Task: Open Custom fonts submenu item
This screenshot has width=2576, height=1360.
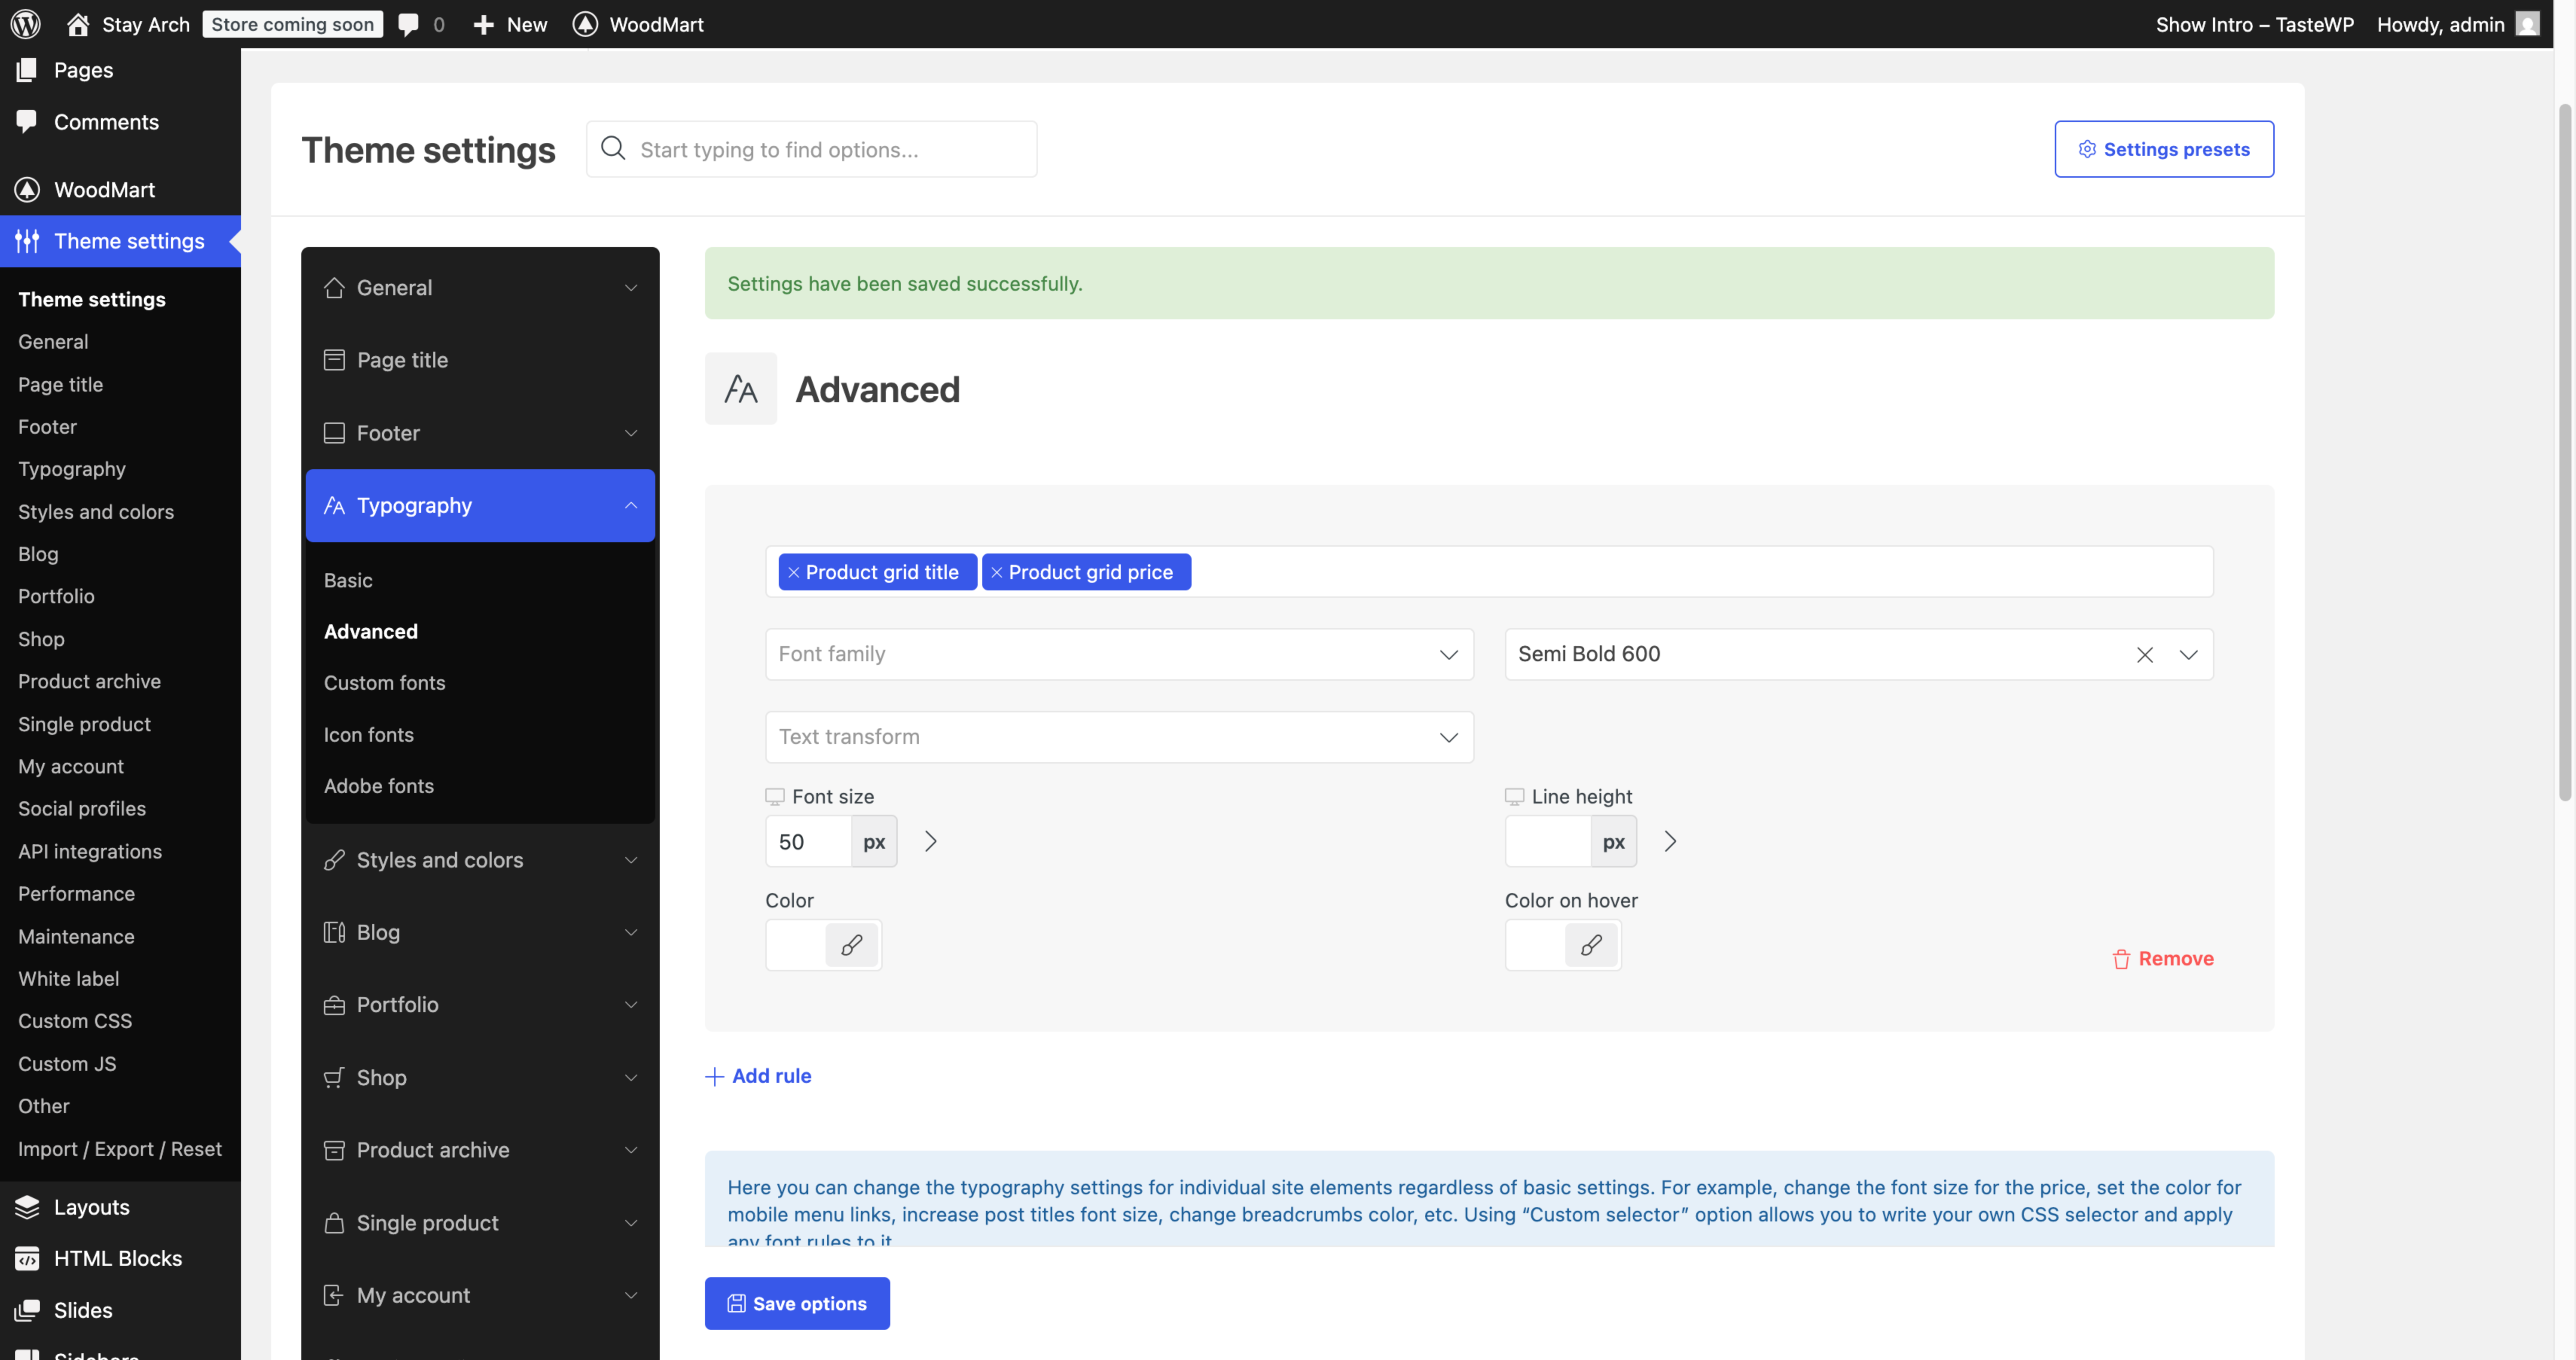Action: [384, 683]
